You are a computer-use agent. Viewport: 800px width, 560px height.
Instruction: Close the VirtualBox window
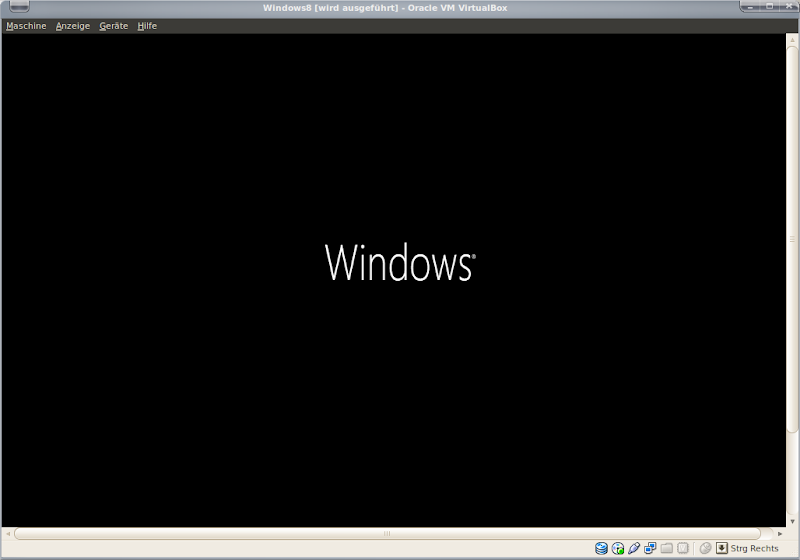789,6
